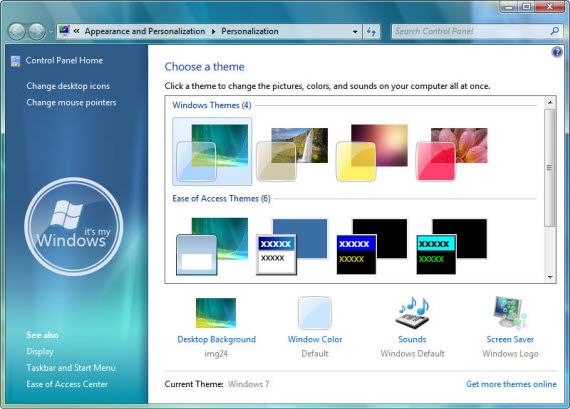Close the Personalization window
The height and width of the screenshot is (409, 570).
click(x=549, y=7)
